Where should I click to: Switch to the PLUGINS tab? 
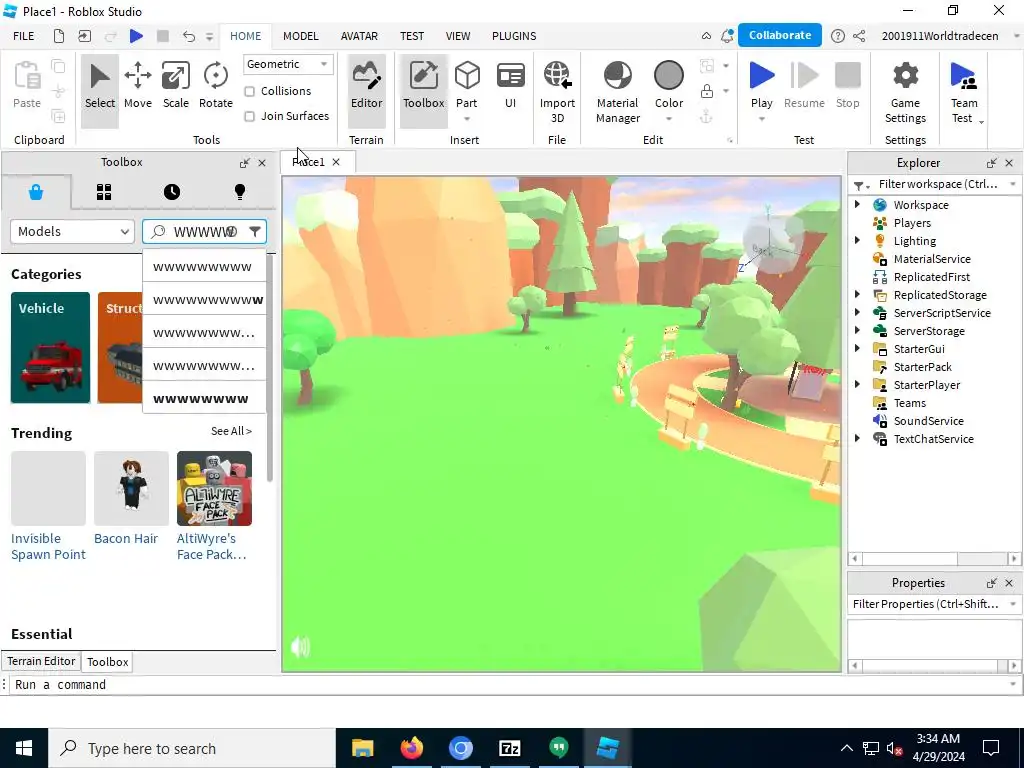(514, 36)
